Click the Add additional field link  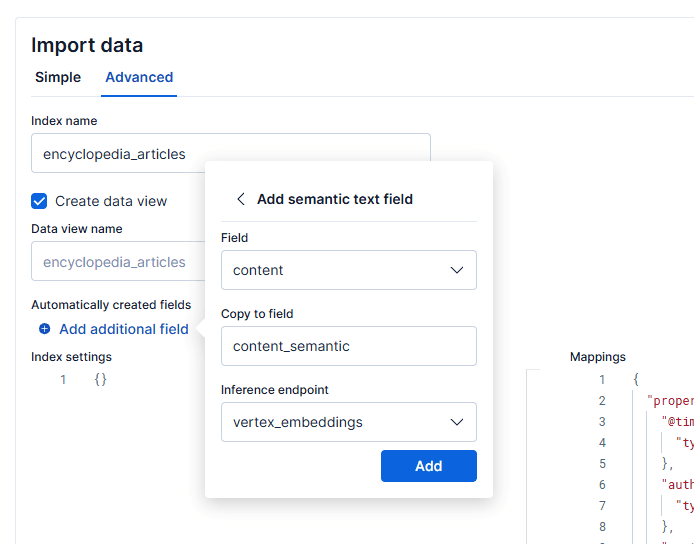point(123,329)
